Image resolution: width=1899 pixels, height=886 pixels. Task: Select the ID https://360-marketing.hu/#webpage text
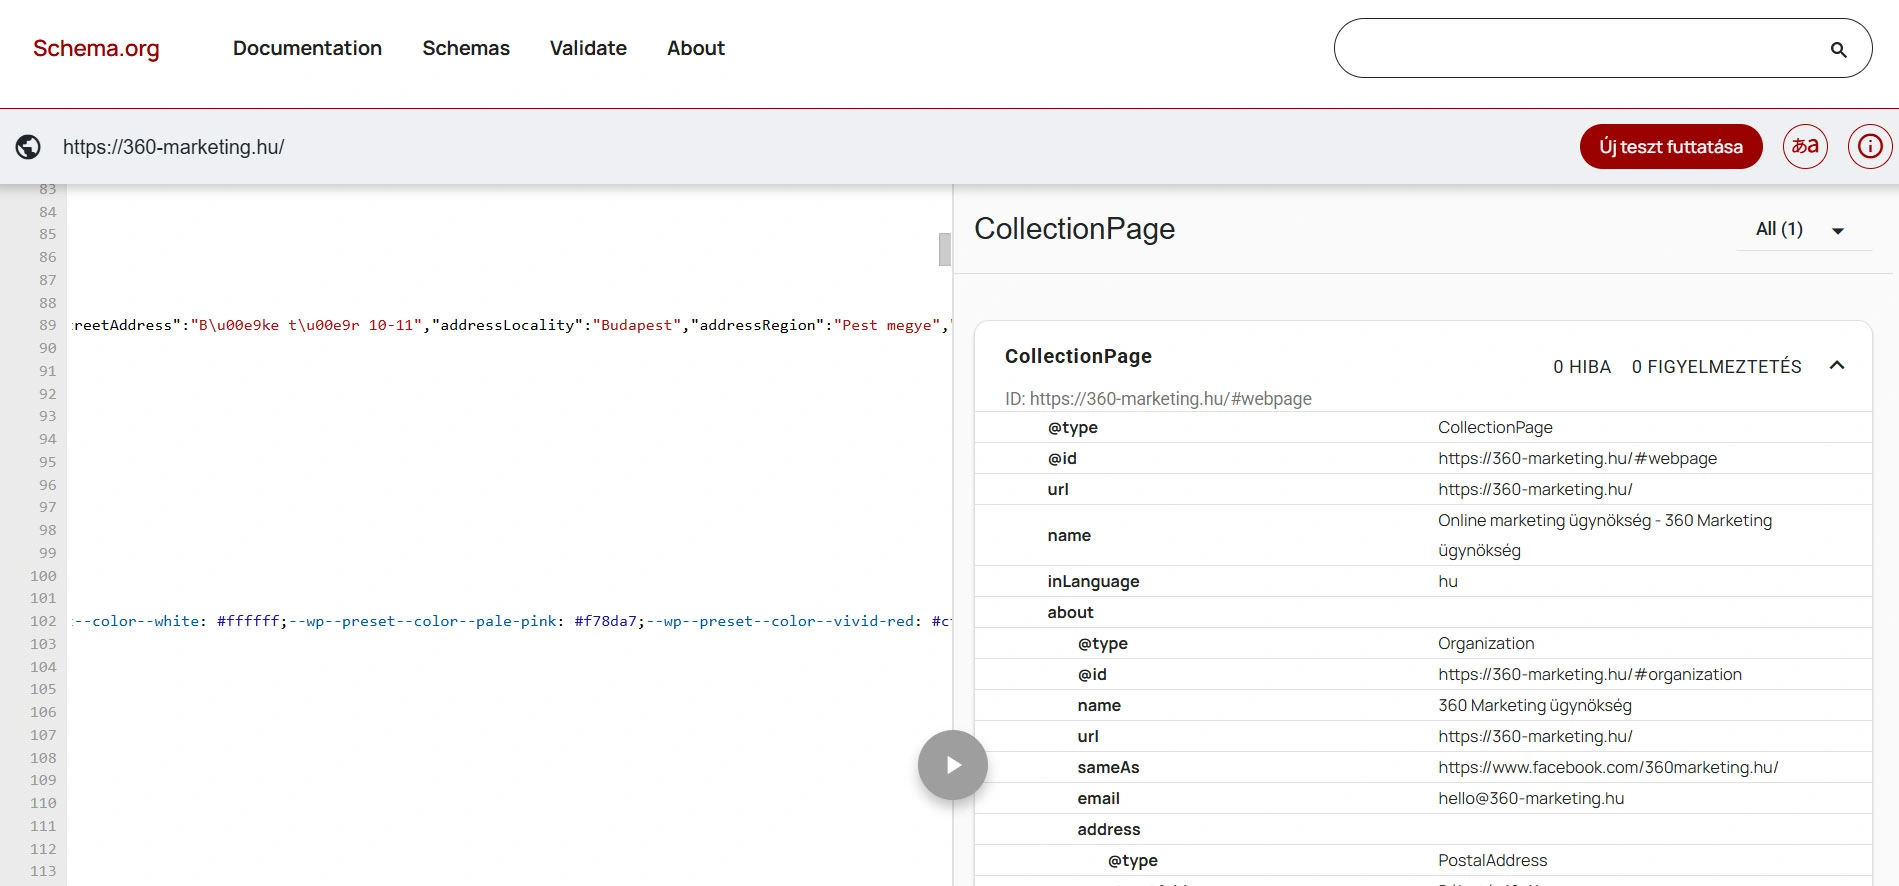[1158, 398]
